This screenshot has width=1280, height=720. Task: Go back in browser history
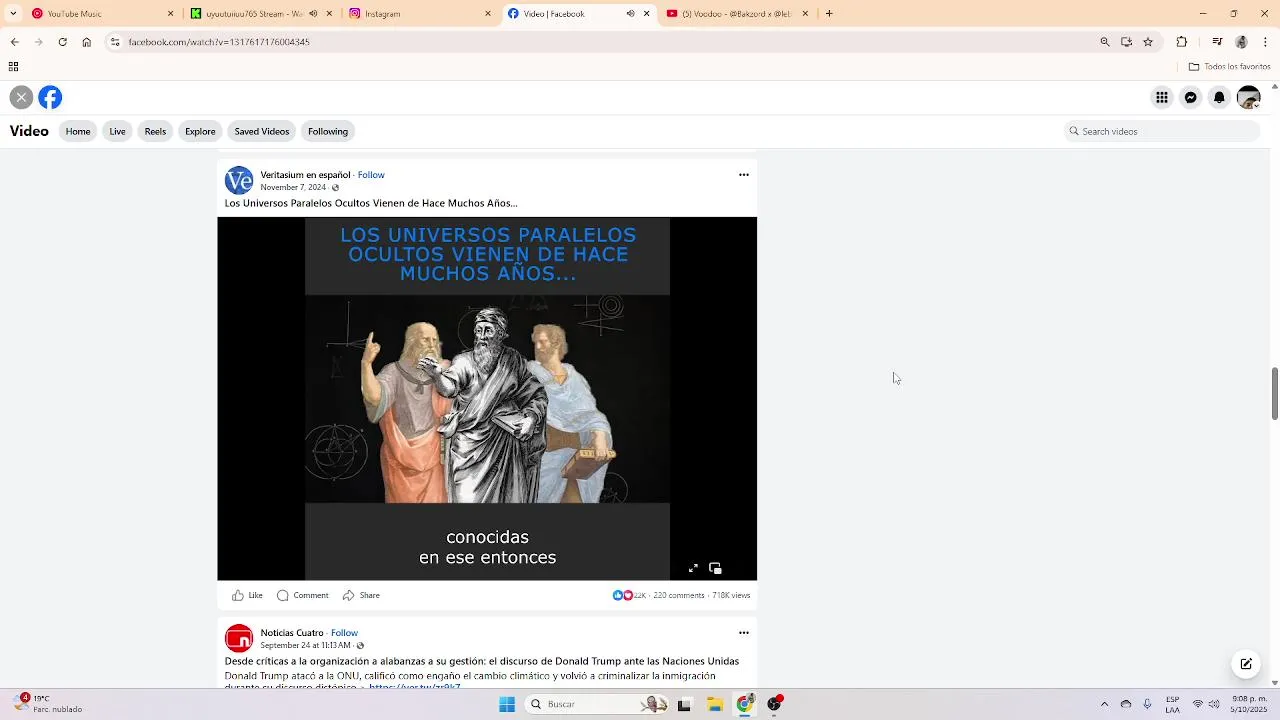tap(14, 42)
